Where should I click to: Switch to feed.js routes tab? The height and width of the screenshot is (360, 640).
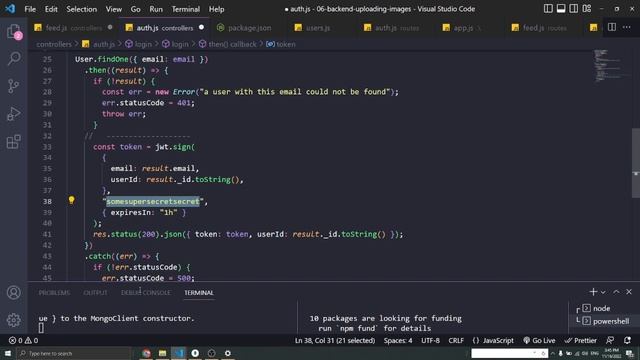[539, 28]
